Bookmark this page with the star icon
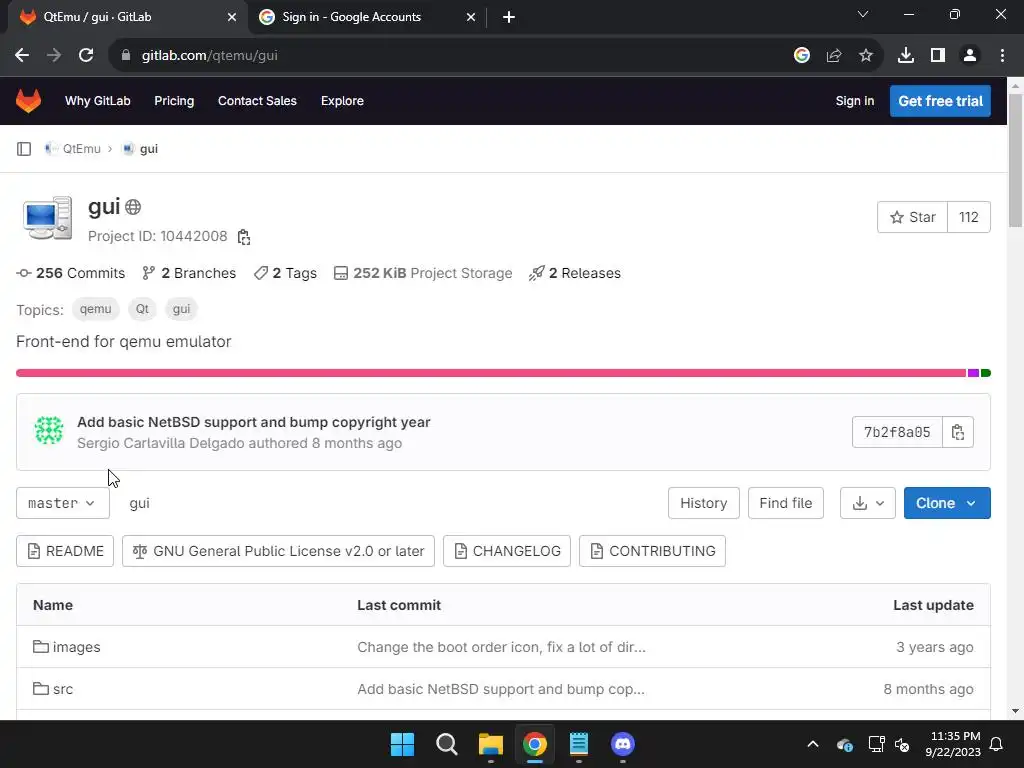The width and height of the screenshot is (1024, 768). point(866,56)
